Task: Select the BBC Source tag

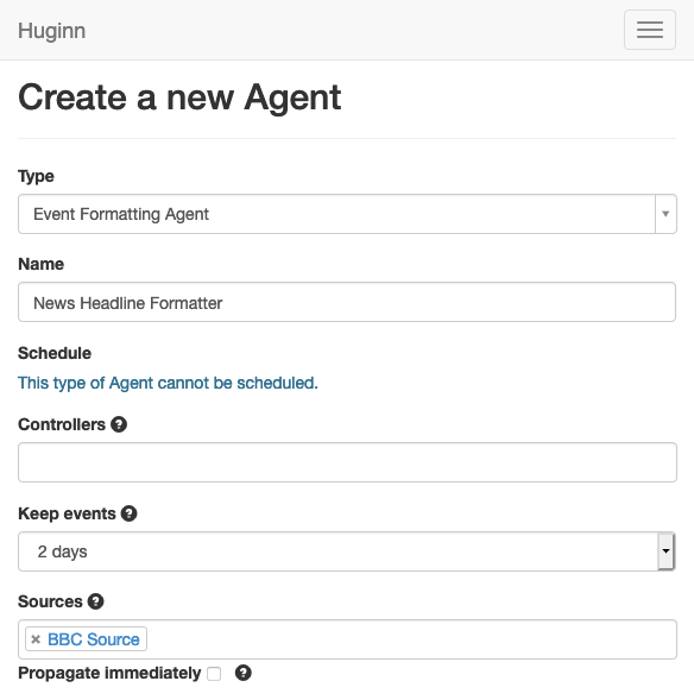Action: point(94,640)
